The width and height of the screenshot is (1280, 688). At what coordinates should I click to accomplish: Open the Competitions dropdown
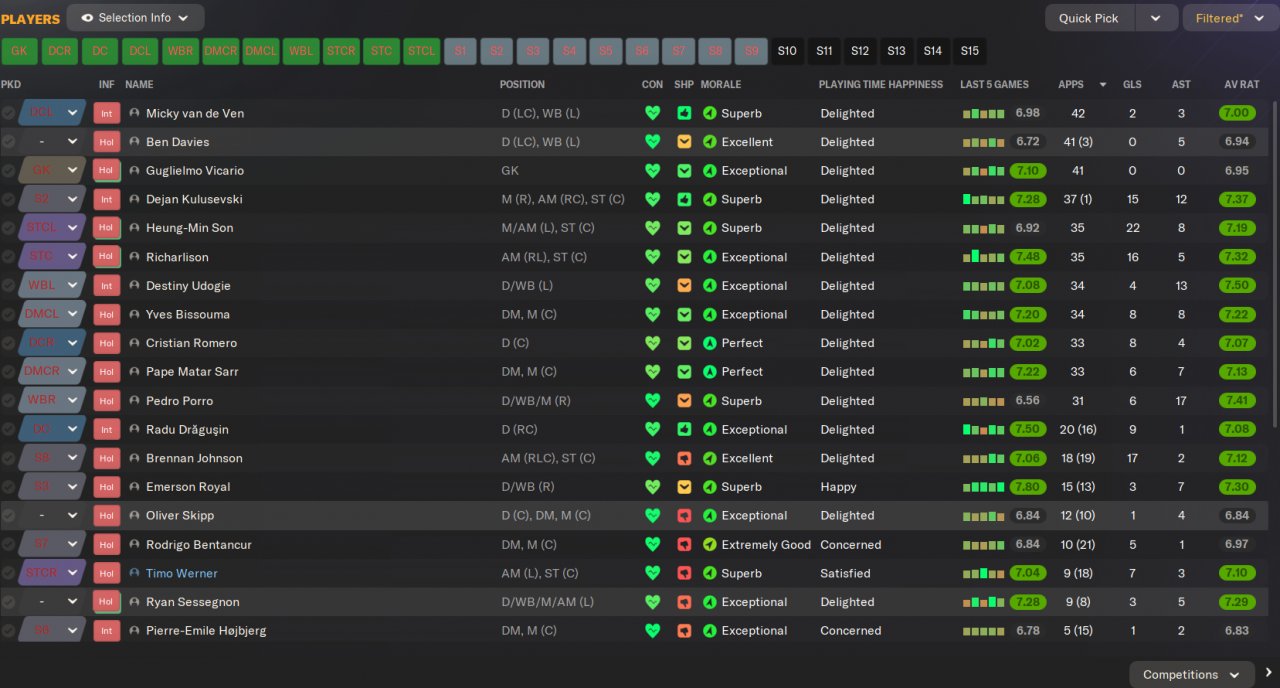tap(1192, 674)
